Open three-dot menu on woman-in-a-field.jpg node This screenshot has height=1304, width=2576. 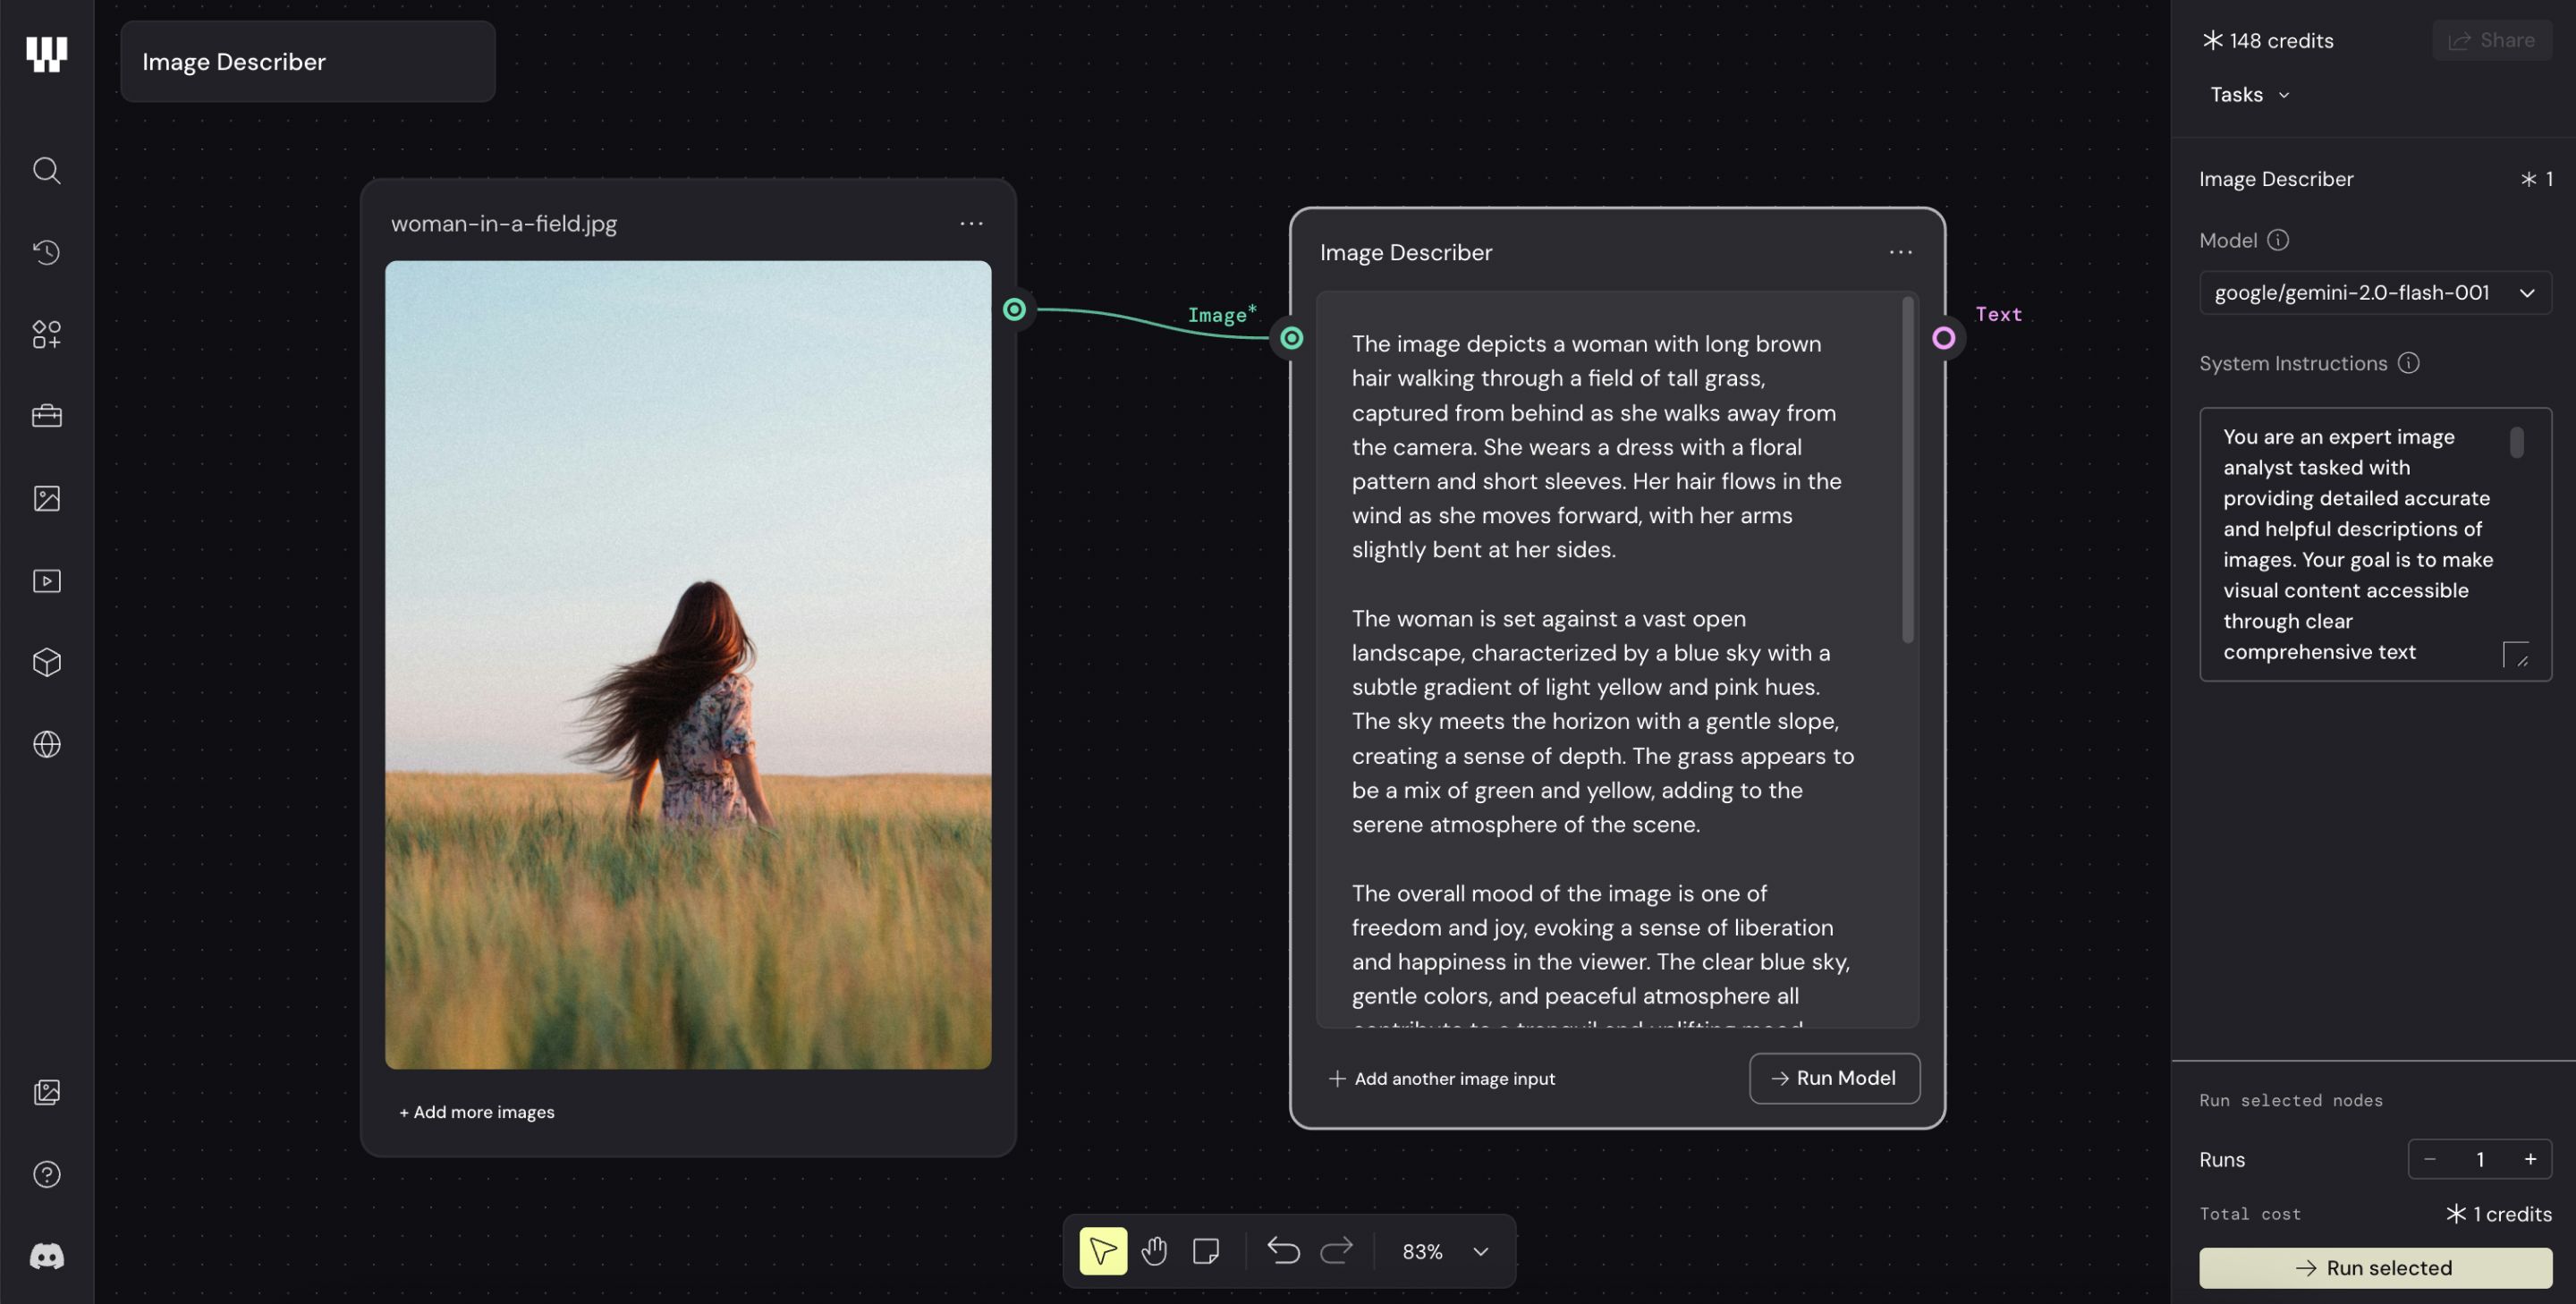971,223
